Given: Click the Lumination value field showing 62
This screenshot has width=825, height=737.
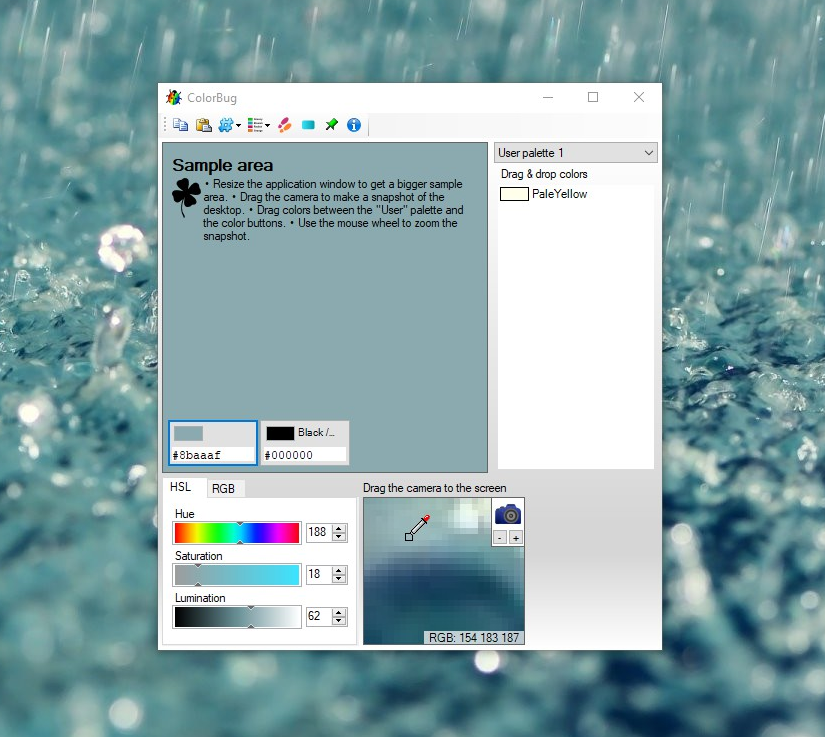Looking at the screenshot, I should click(x=319, y=617).
